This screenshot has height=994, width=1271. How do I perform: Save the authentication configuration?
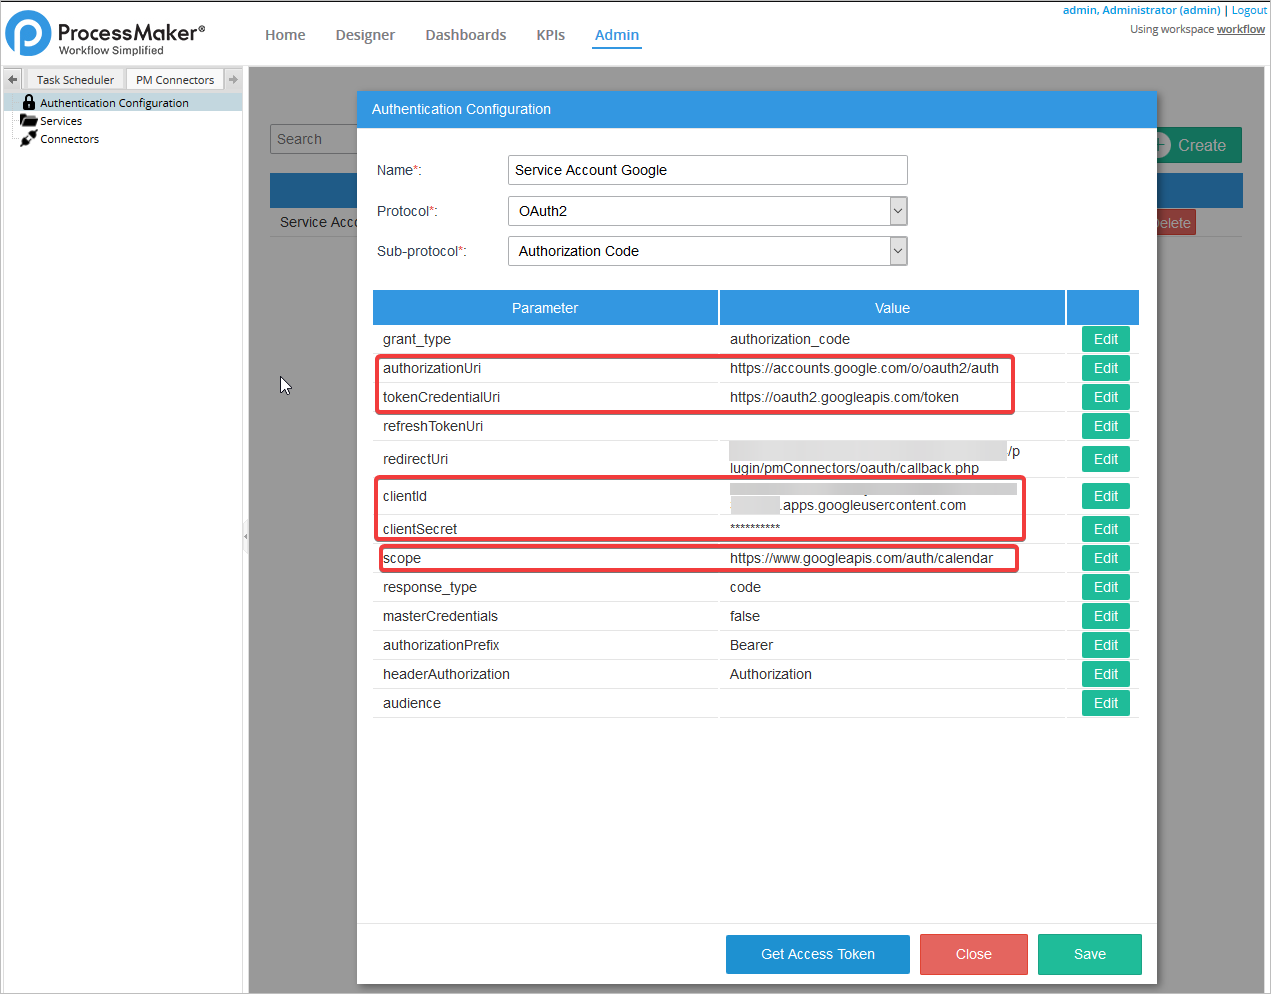[1090, 954]
